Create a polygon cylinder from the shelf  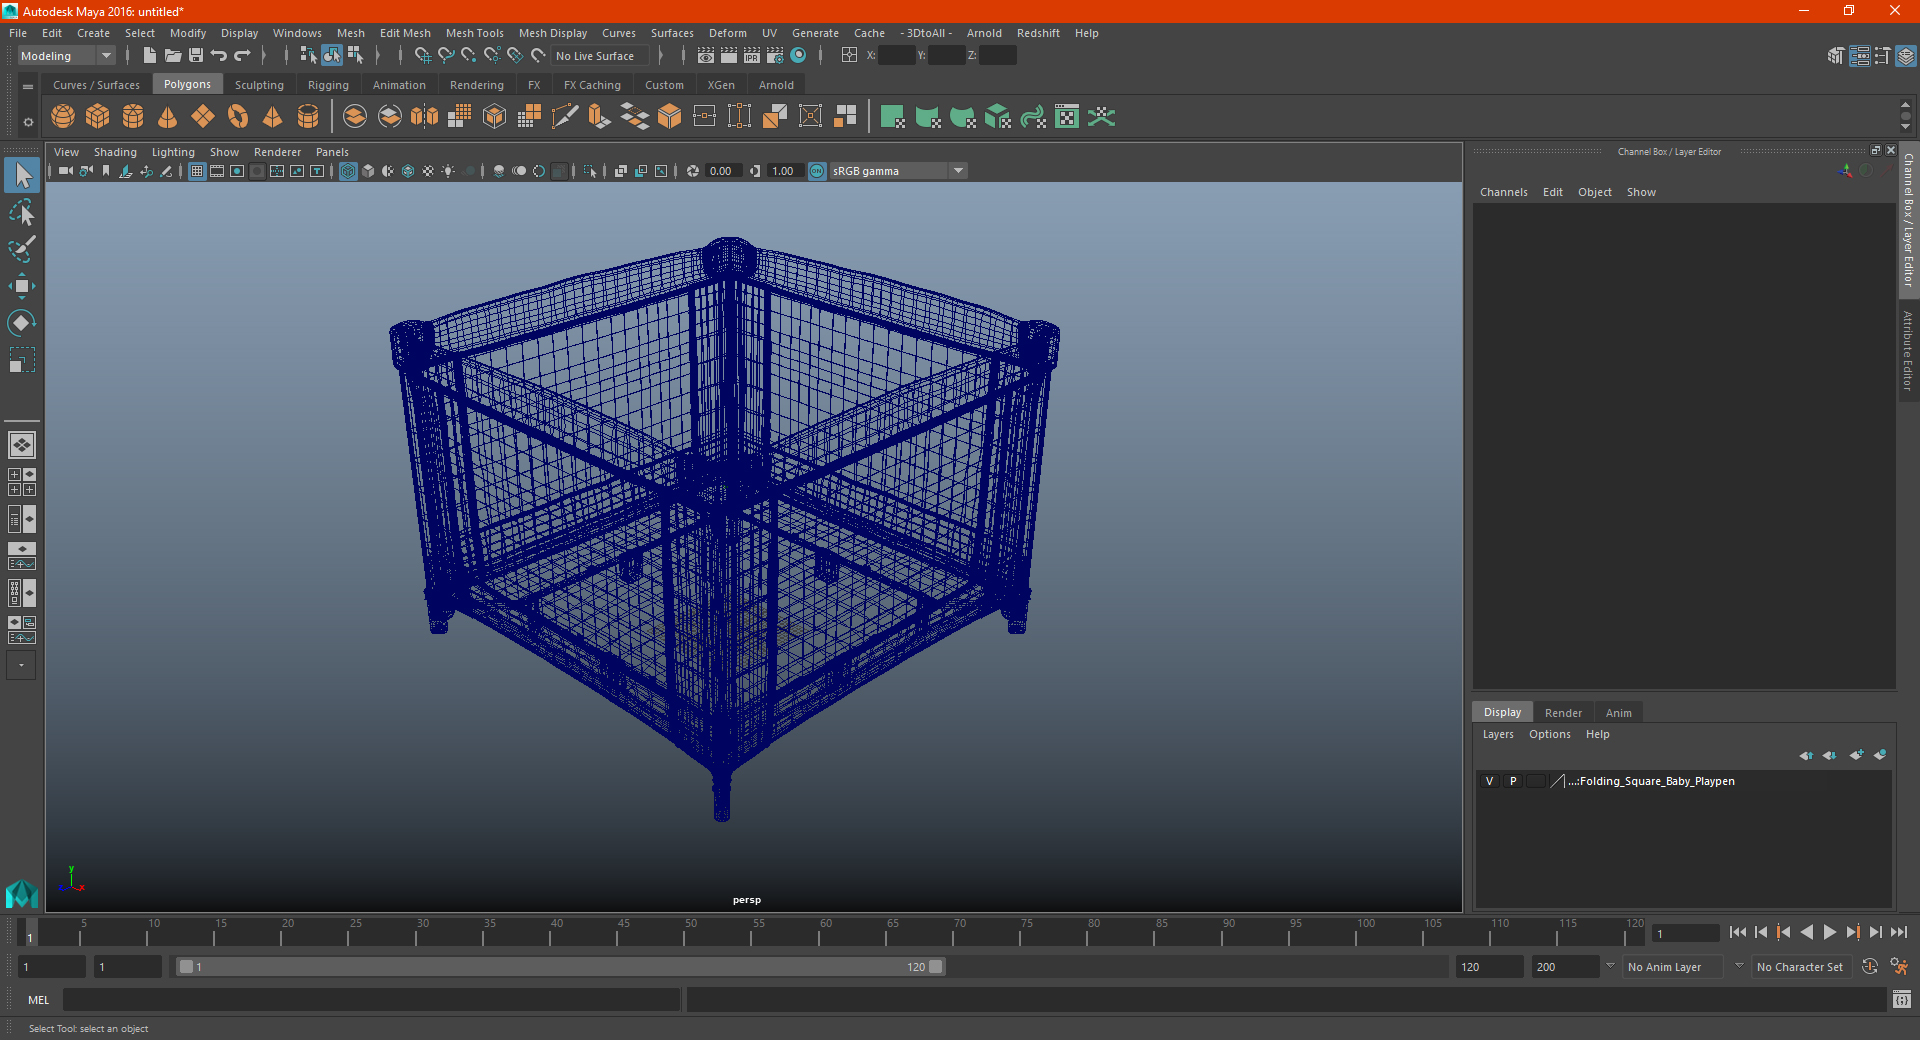[133, 116]
